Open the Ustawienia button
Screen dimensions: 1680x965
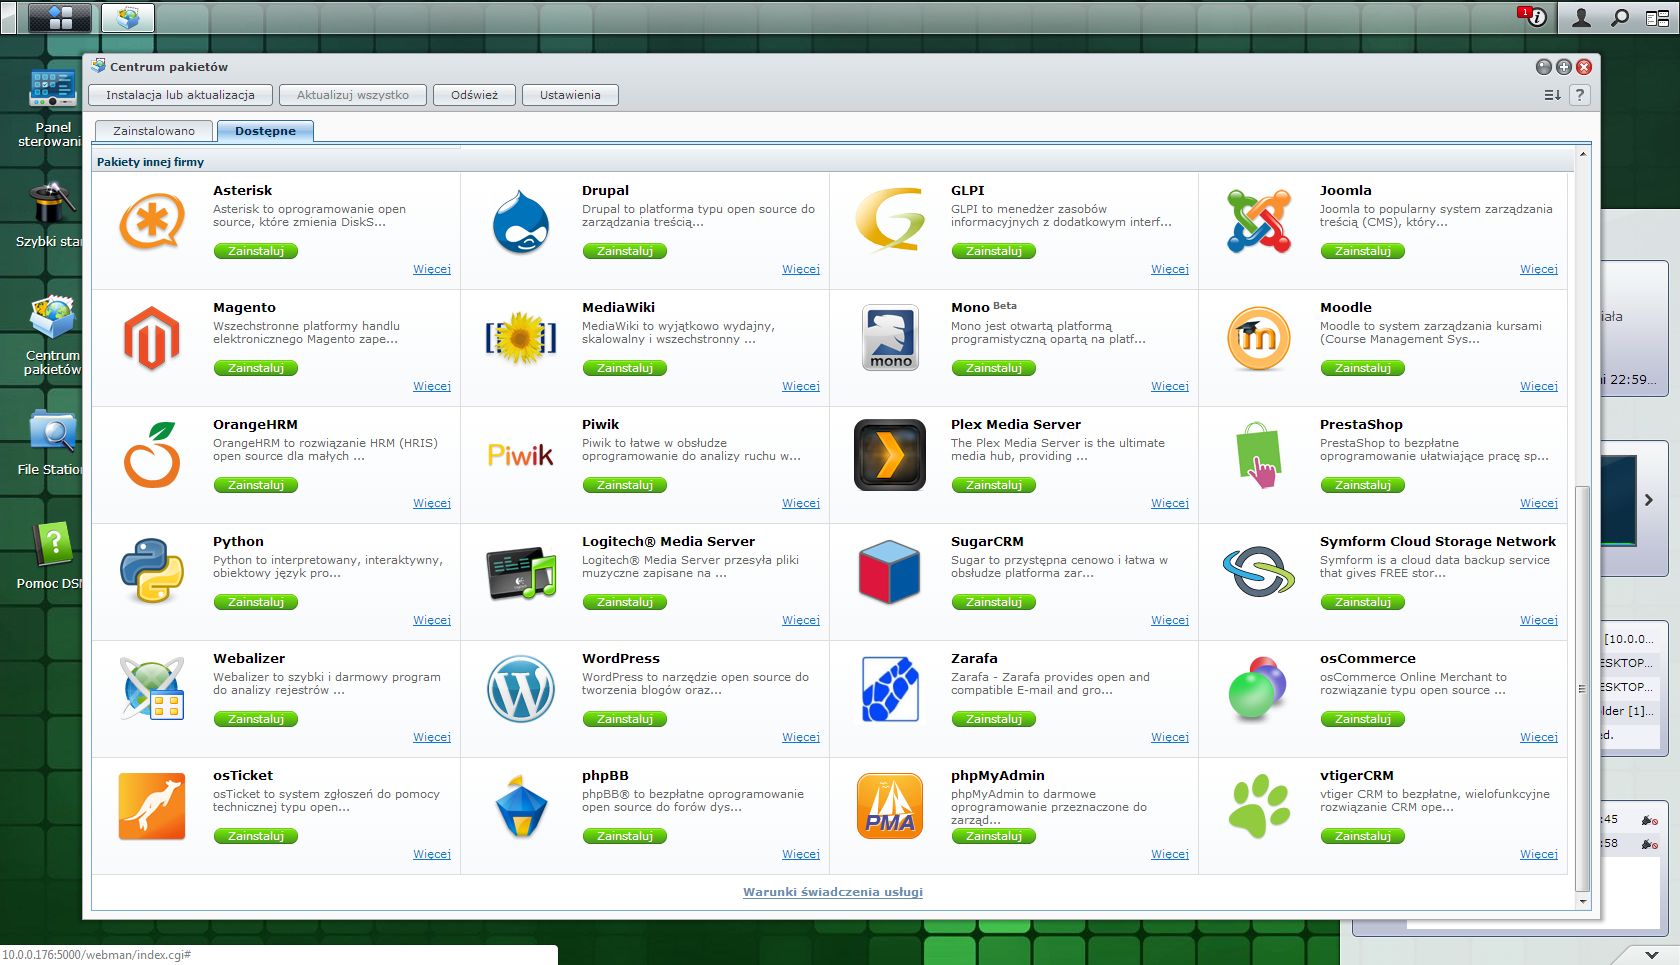(x=570, y=95)
